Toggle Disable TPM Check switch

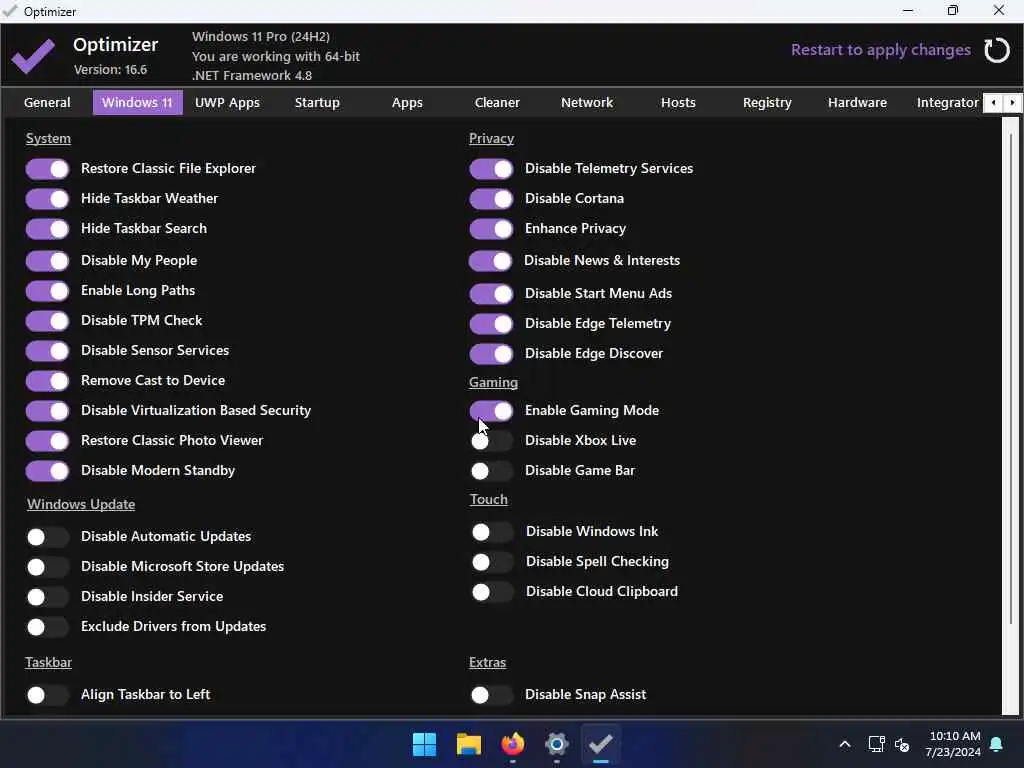47,321
